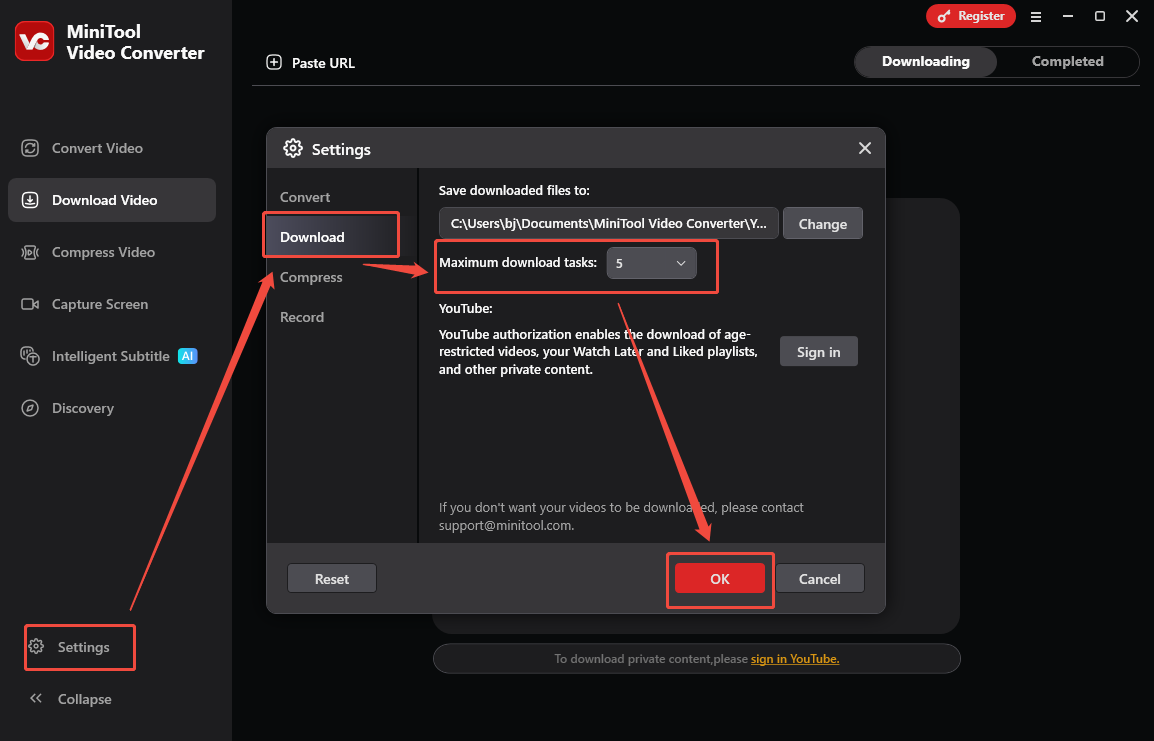Click the Change folder button

[823, 224]
